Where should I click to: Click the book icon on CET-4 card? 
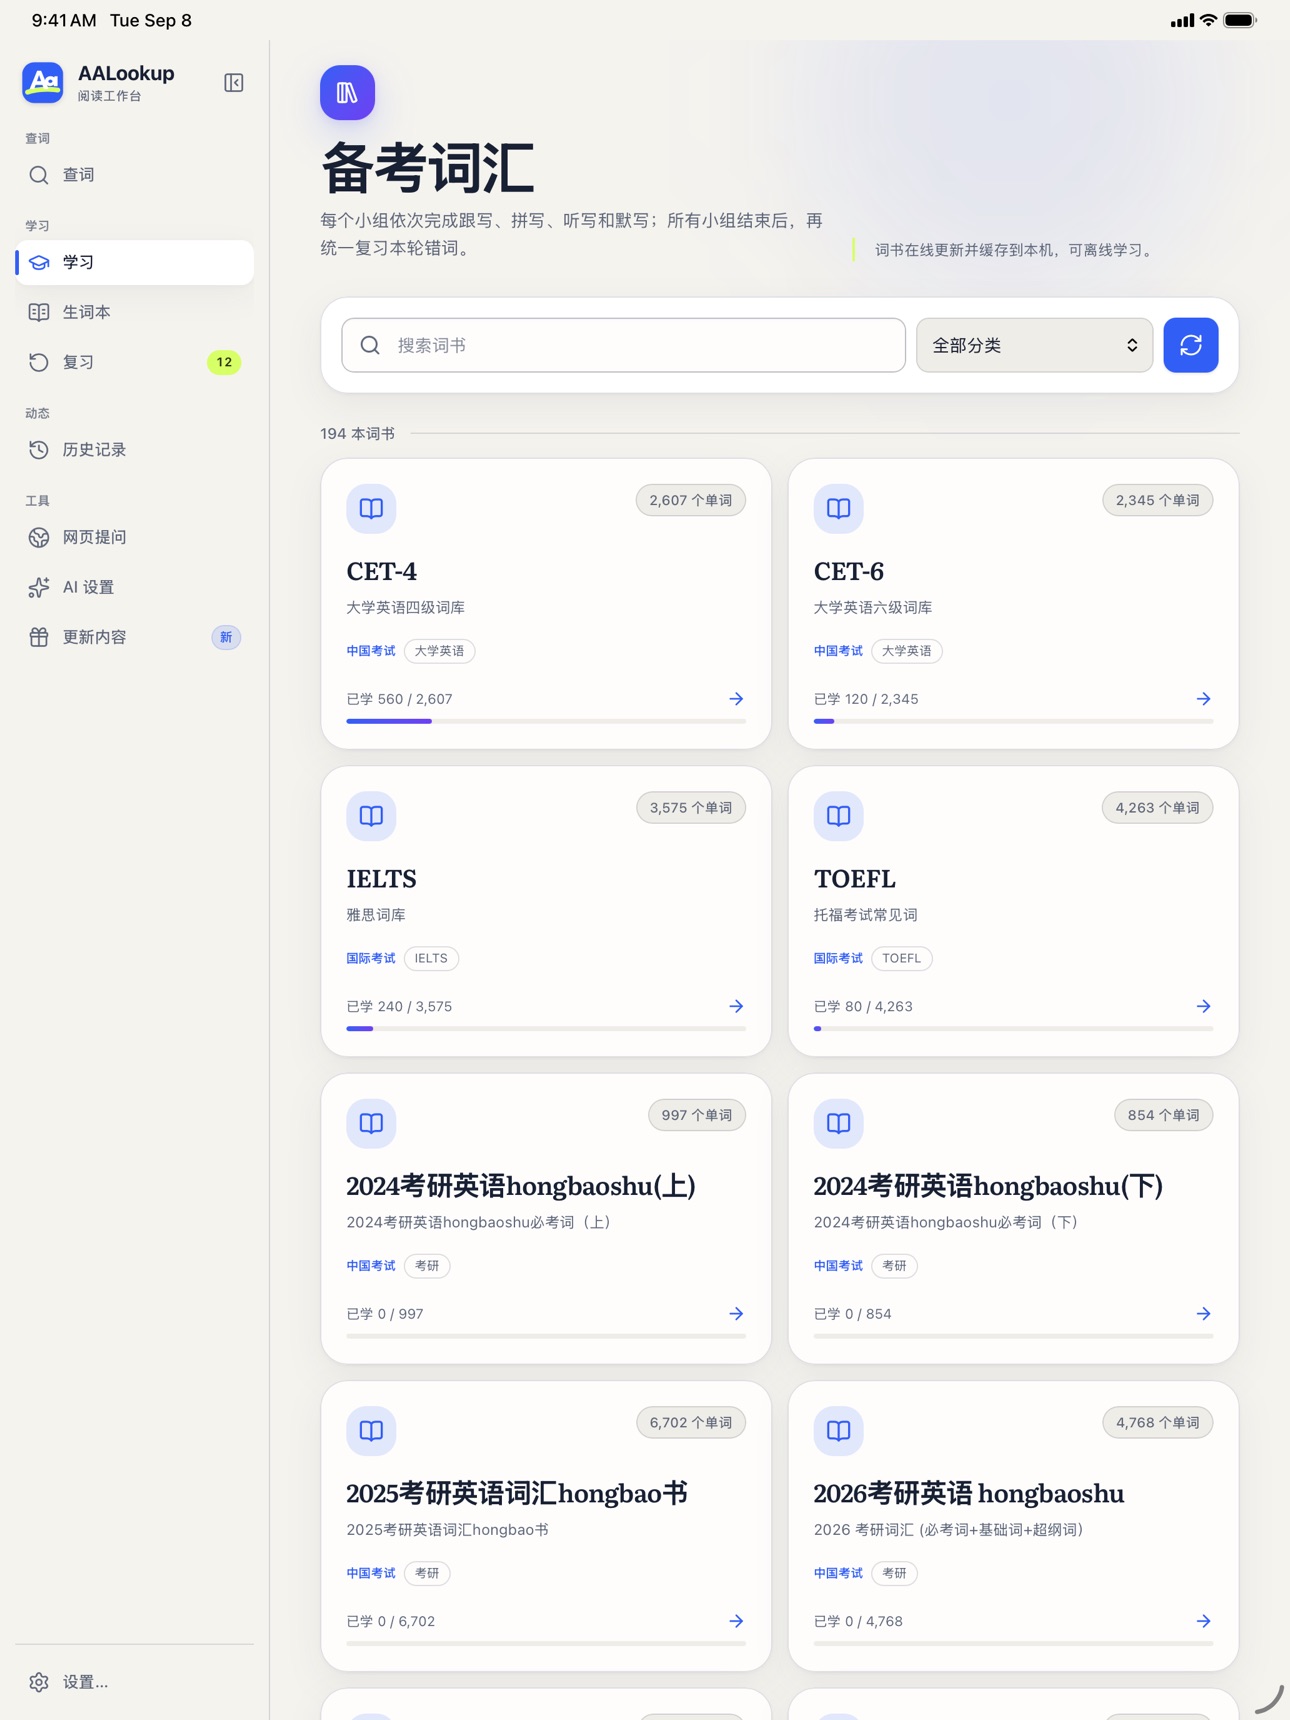pos(371,508)
